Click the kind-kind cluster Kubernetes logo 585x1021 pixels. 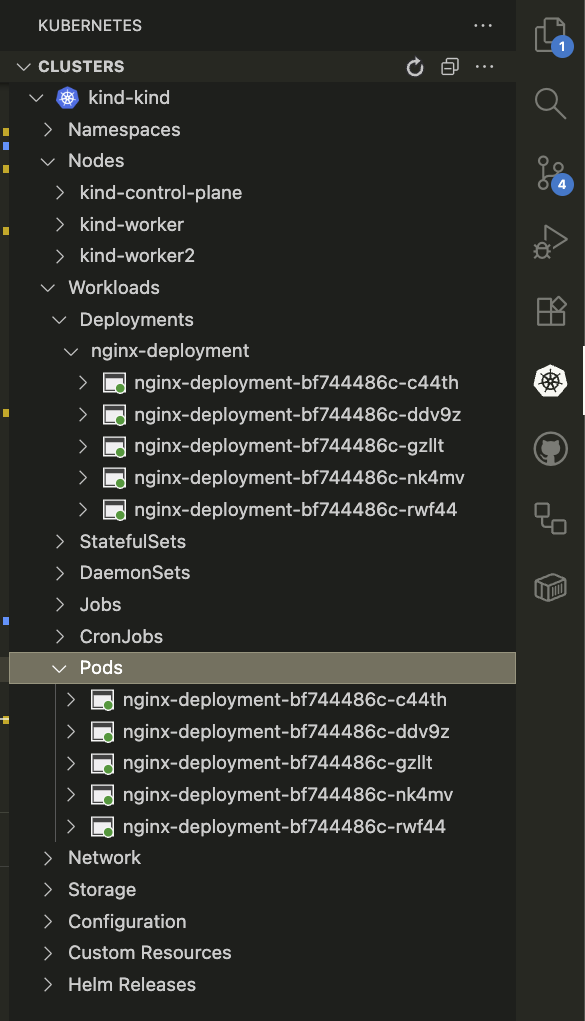68,98
